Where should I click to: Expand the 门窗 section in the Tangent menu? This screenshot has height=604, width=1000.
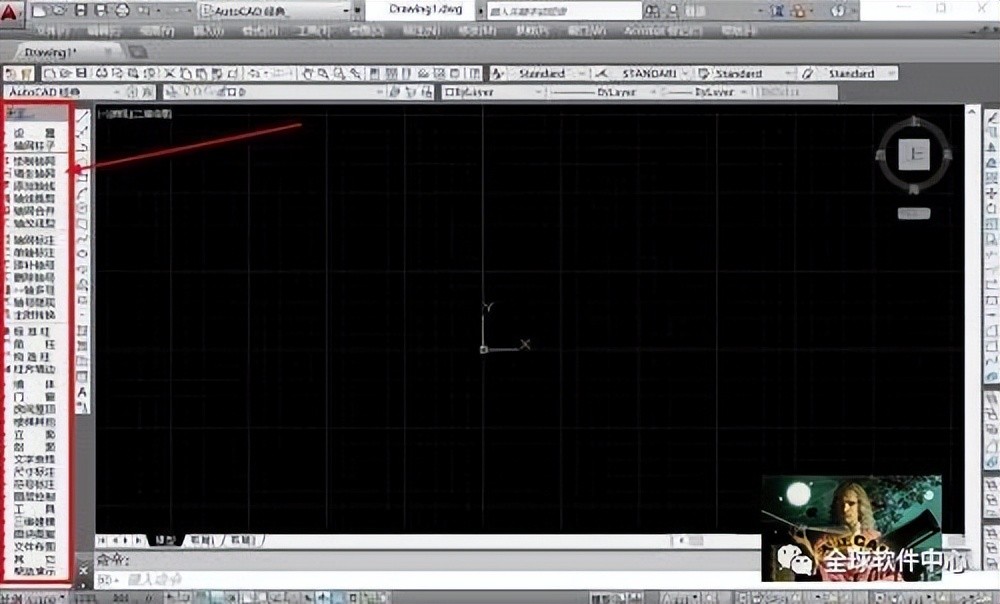pos(34,396)
